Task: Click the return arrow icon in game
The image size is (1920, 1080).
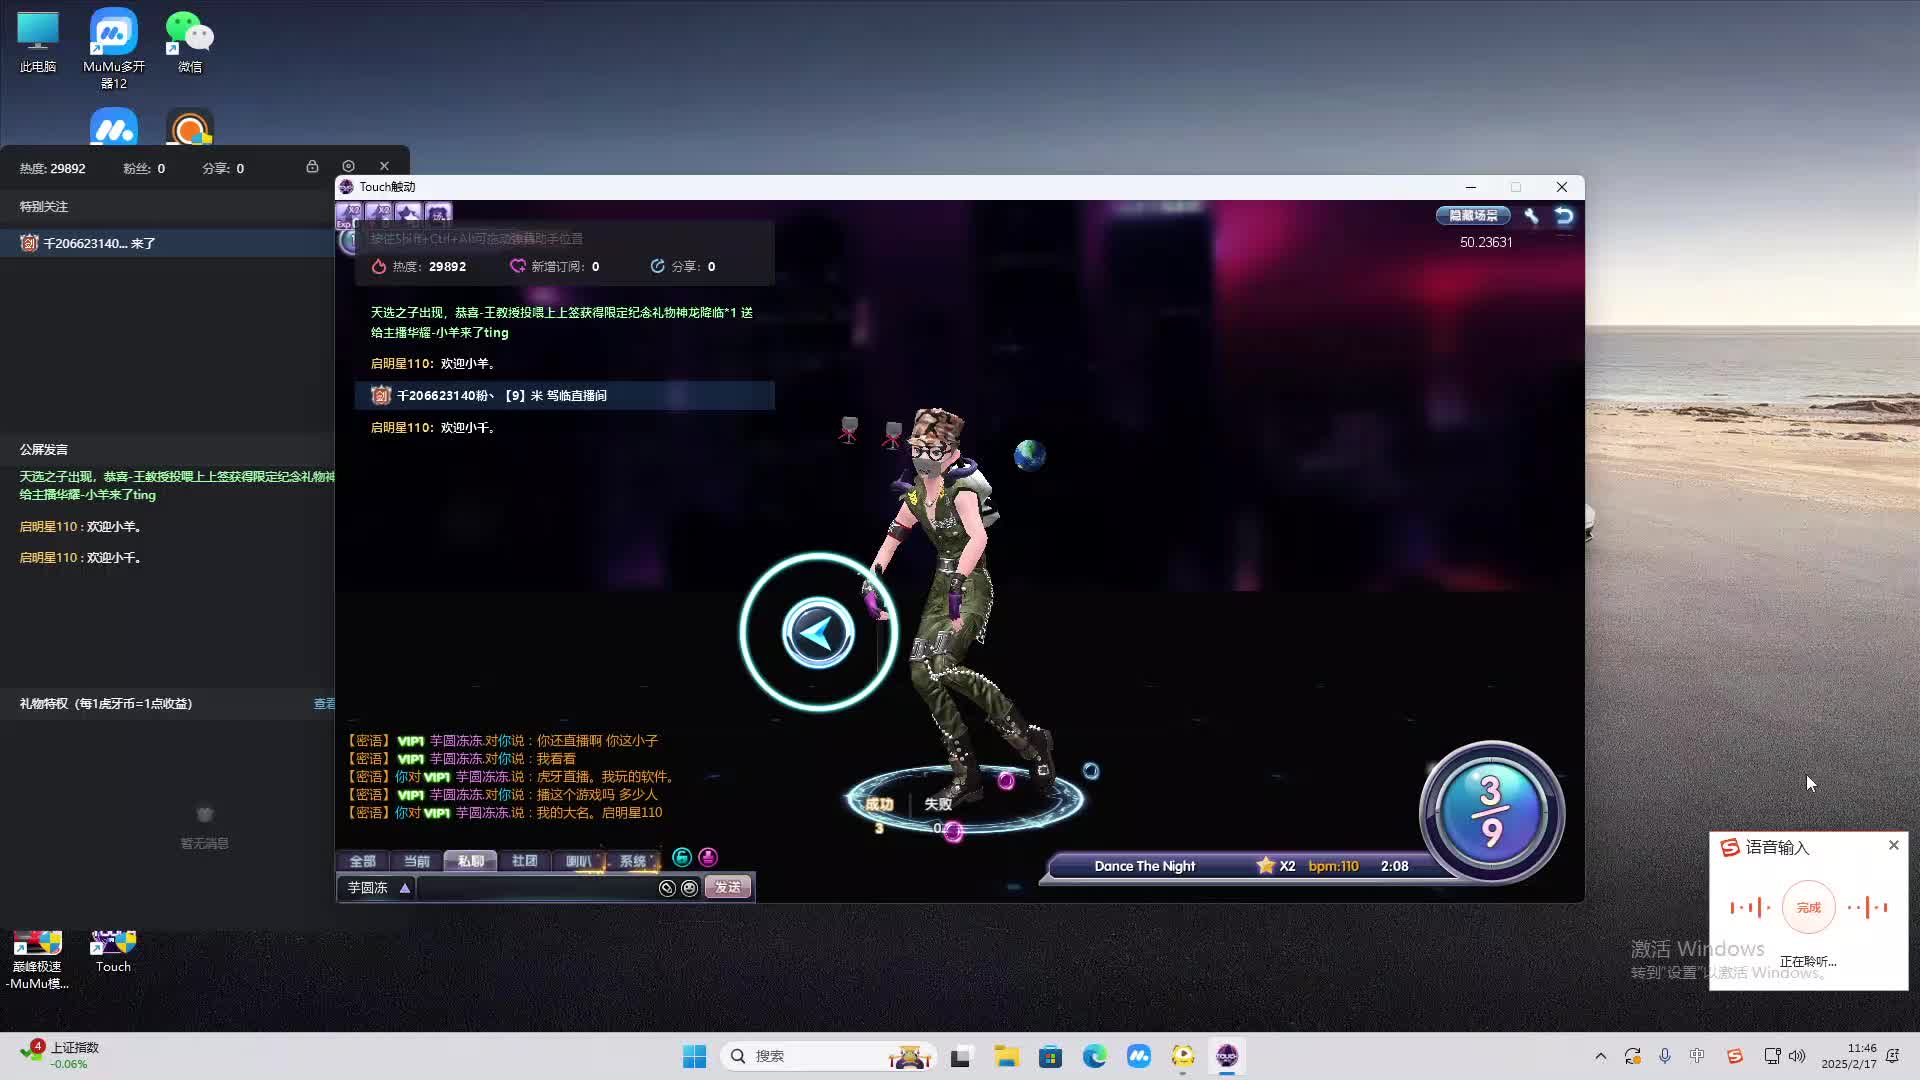Action: [1564, 216]
